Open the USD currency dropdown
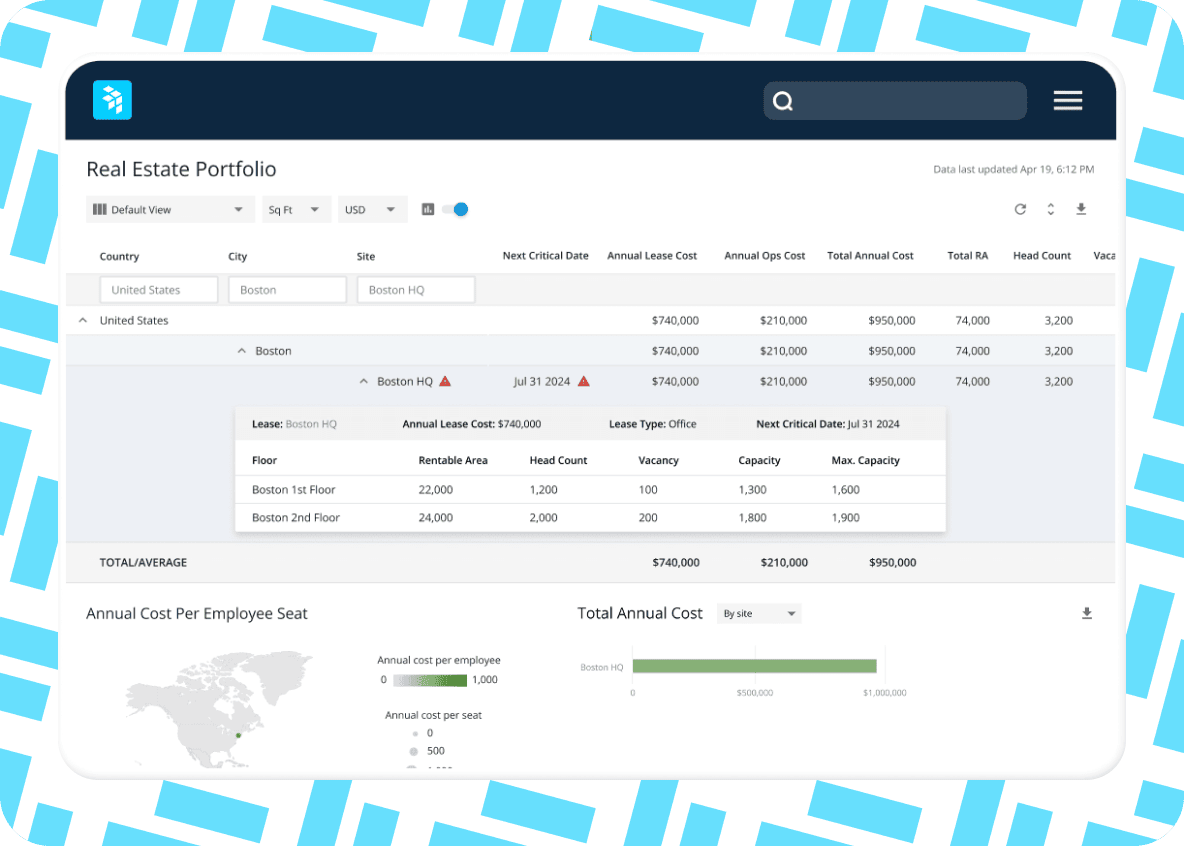 (372, 209)
